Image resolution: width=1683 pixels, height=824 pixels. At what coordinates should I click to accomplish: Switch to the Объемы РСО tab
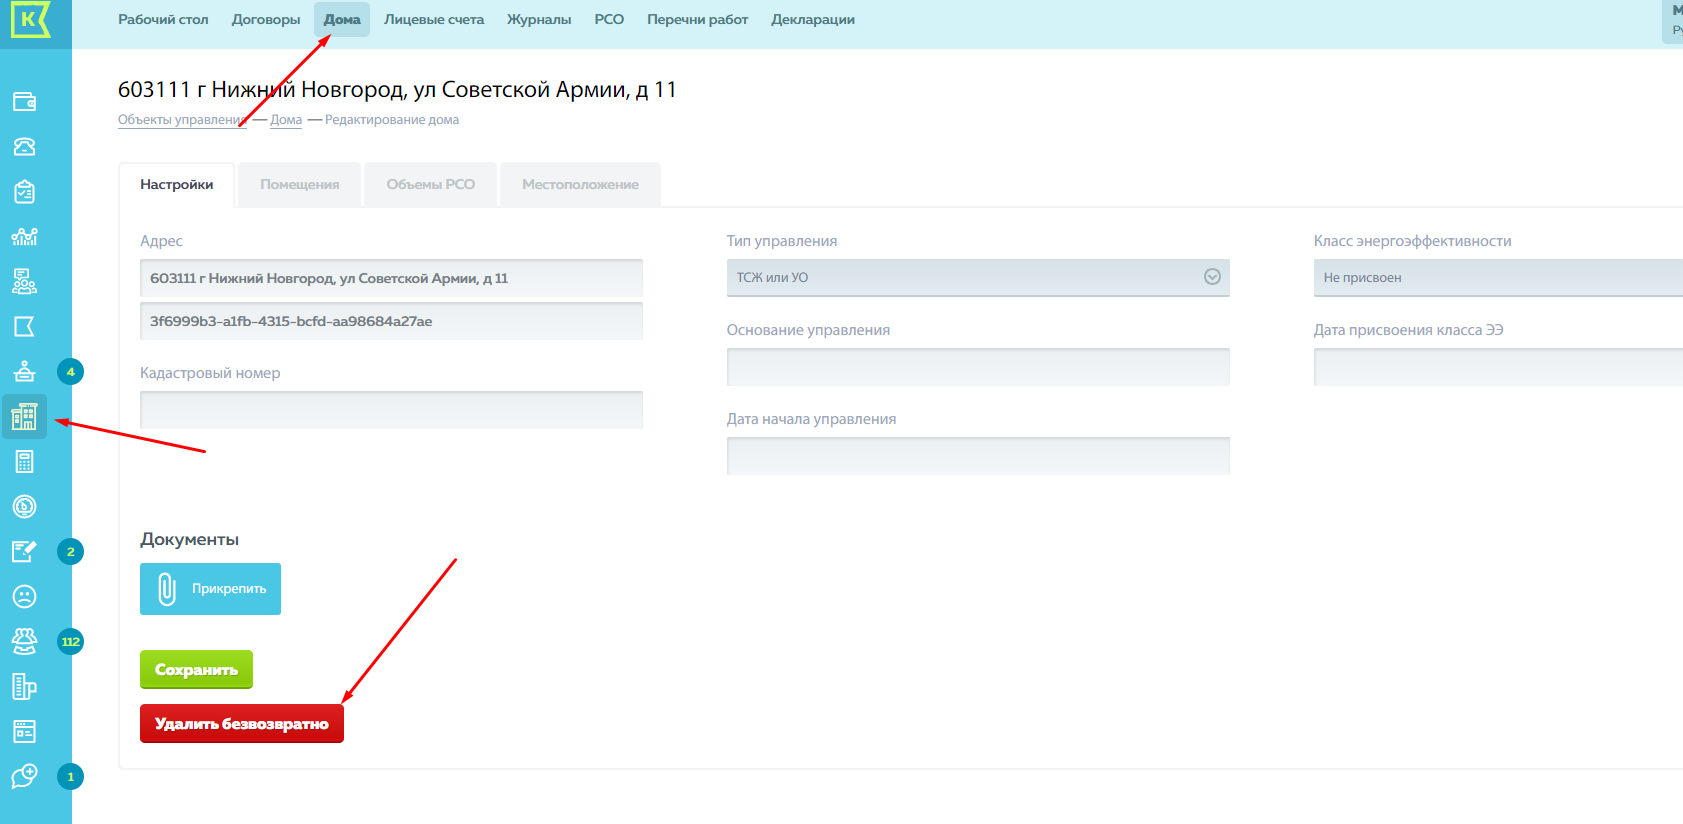point(431,185)
